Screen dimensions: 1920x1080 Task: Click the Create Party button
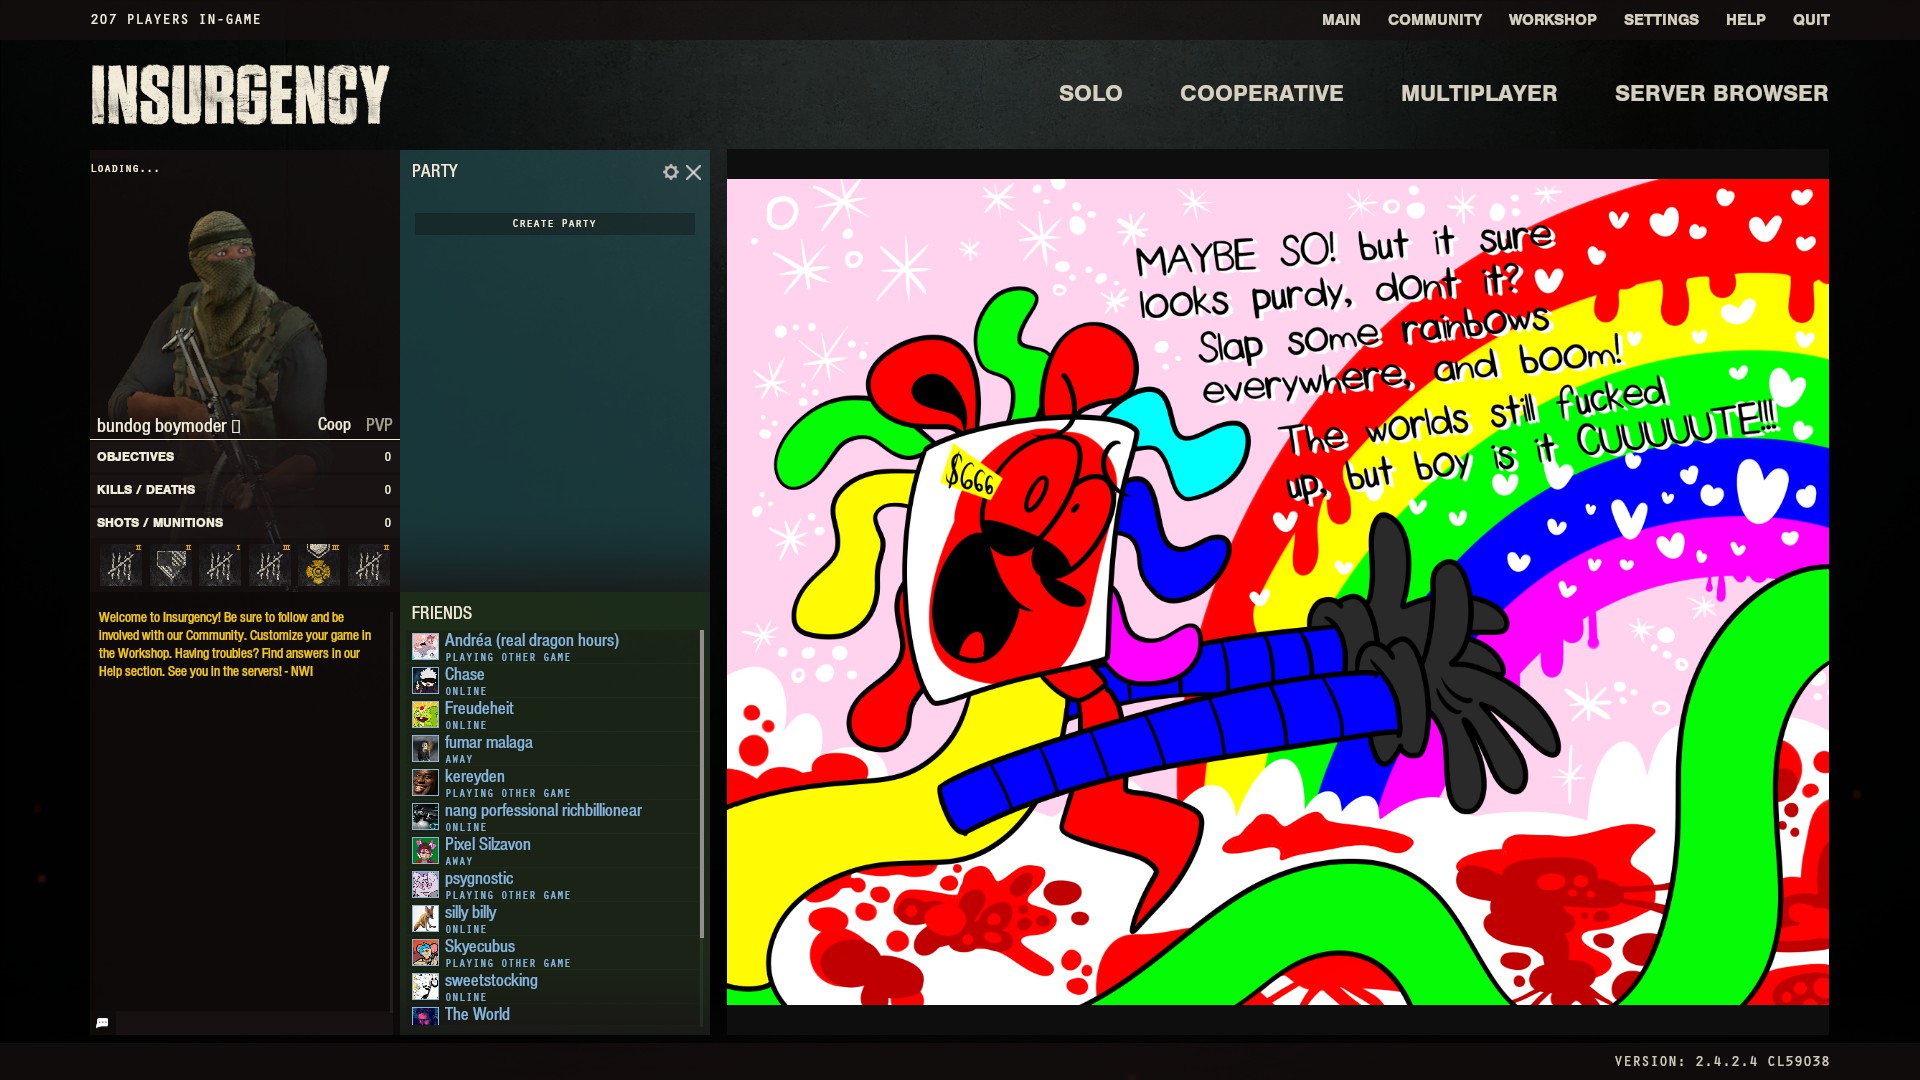pos(554,224)
